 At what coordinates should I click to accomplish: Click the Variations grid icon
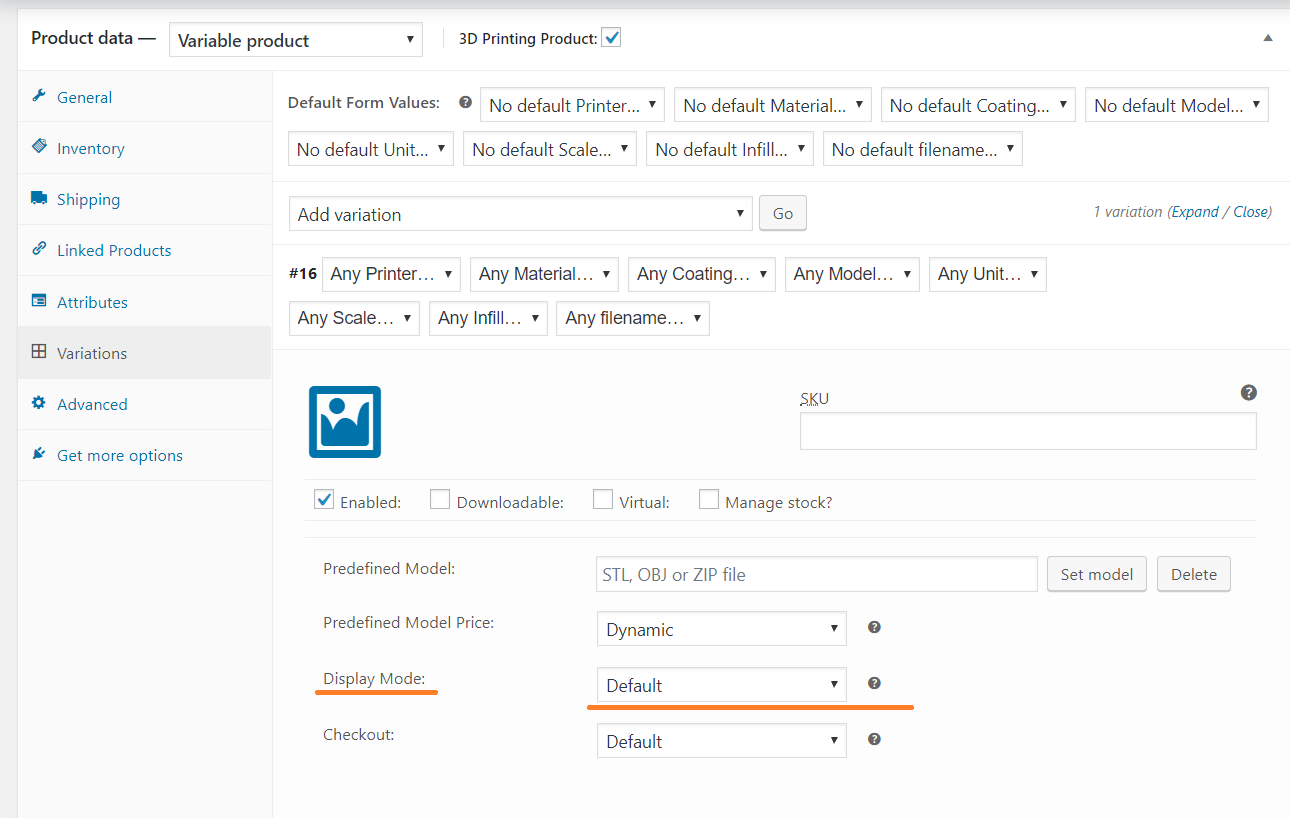(x=39, y=352)
